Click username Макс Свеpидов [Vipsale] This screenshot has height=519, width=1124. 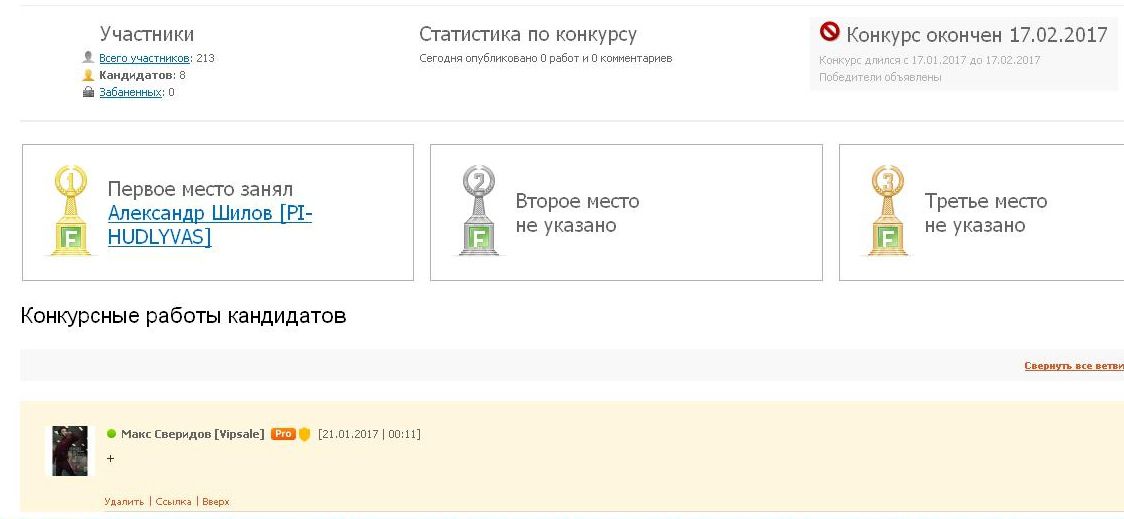[x=193, y=434]
